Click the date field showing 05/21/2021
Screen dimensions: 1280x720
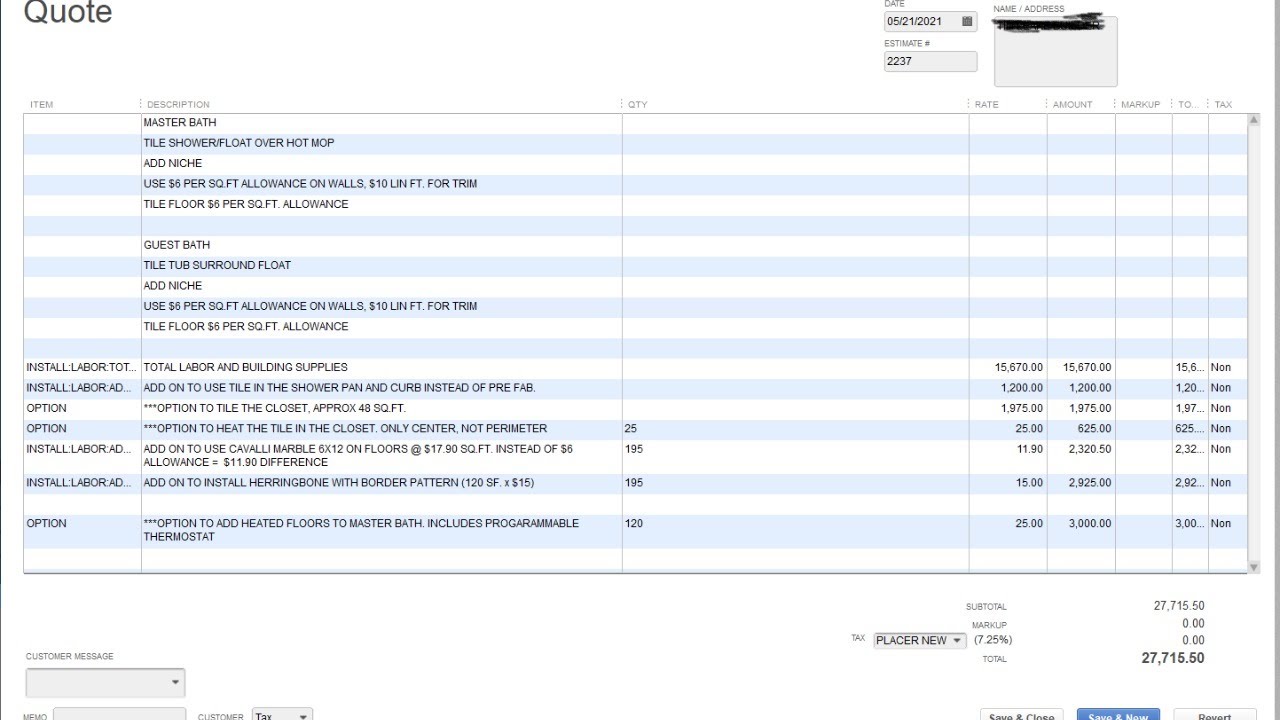pos(930,21)
